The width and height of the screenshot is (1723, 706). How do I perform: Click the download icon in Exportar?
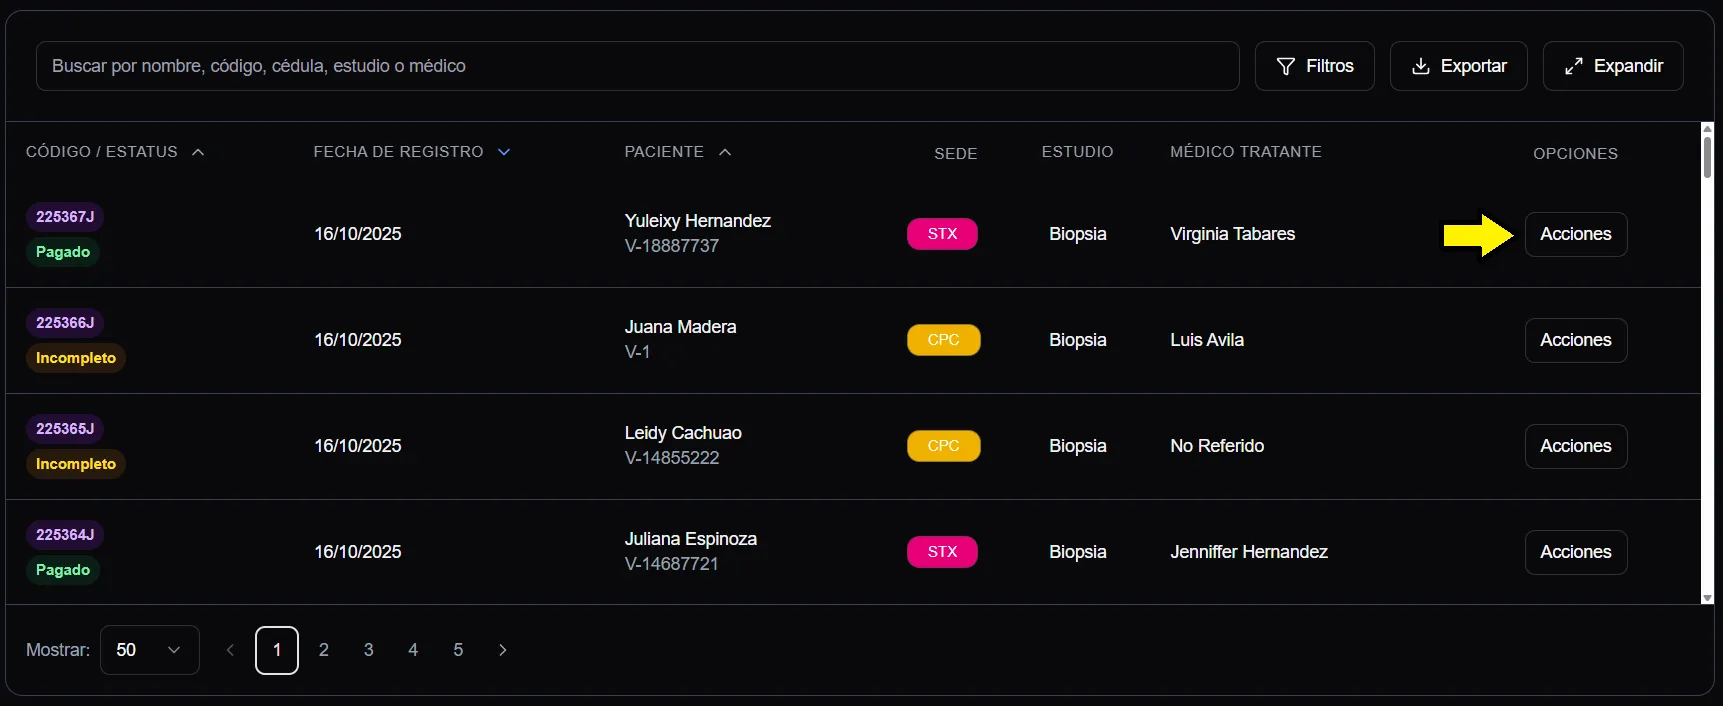pyautogui.click(x=1420, y=66)
